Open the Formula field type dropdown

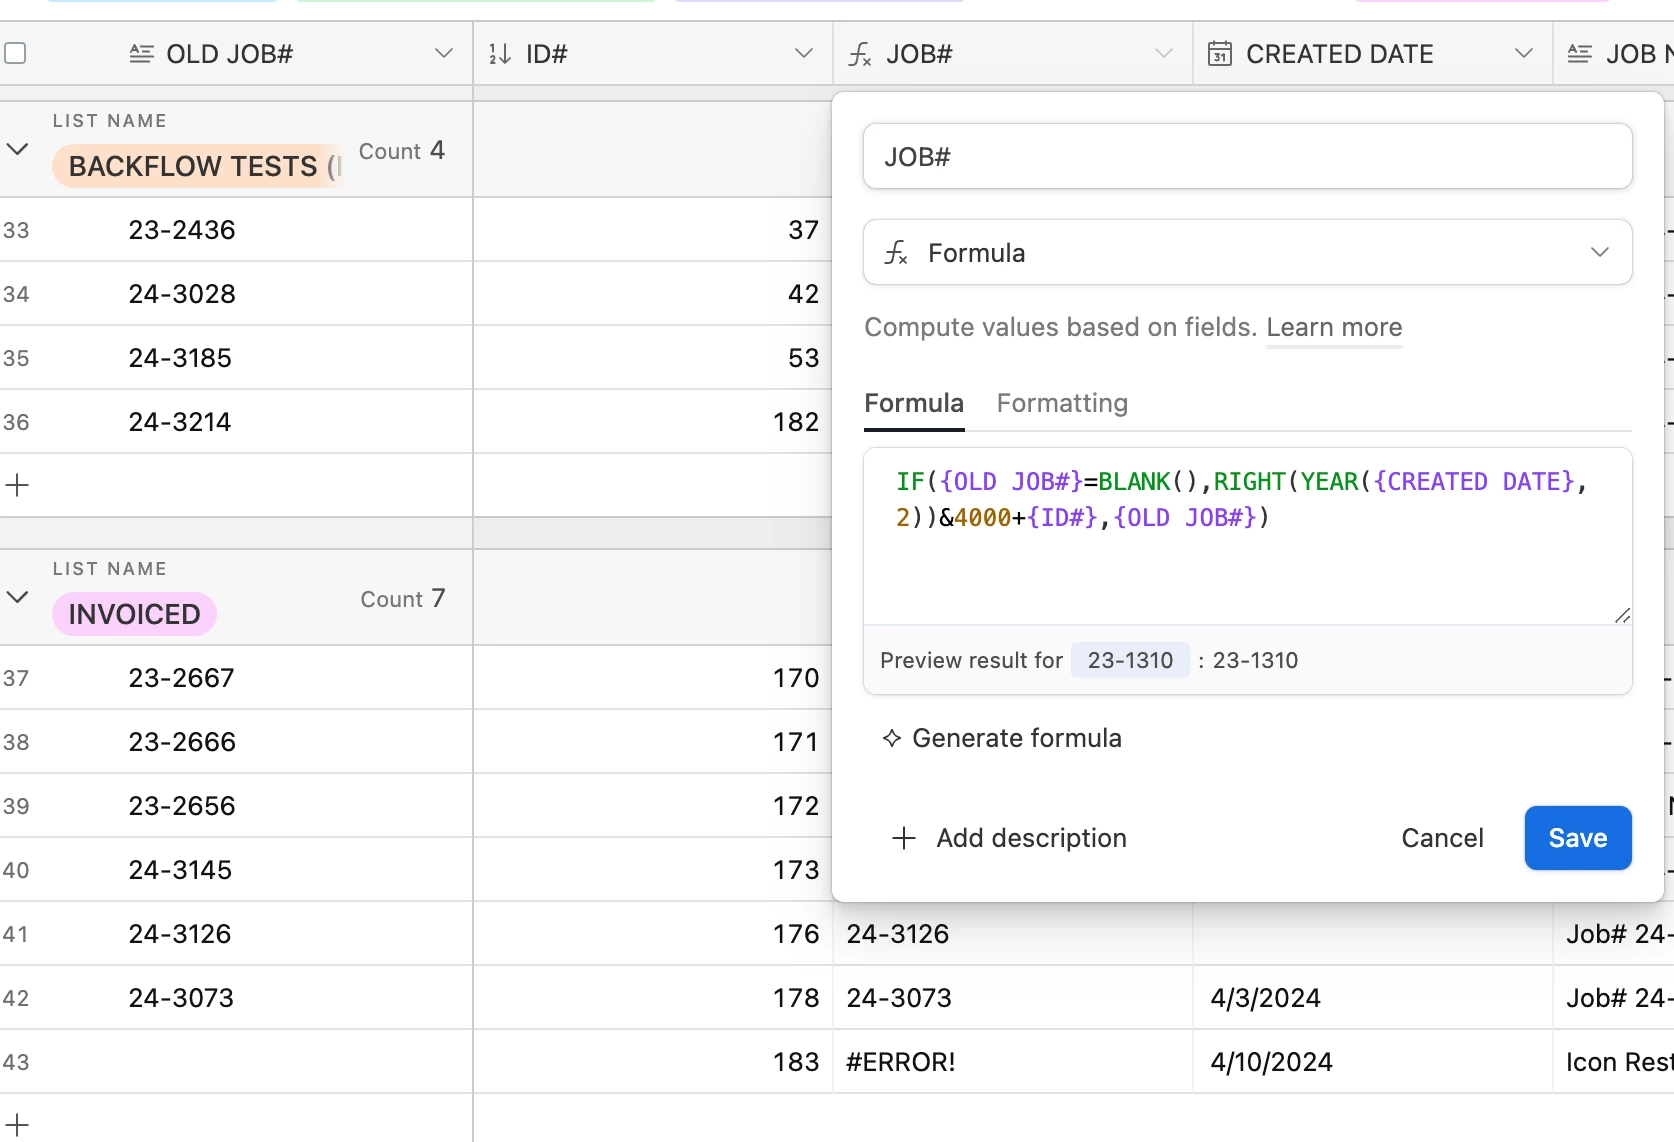pyautogui.click(x=1248, y=252)
